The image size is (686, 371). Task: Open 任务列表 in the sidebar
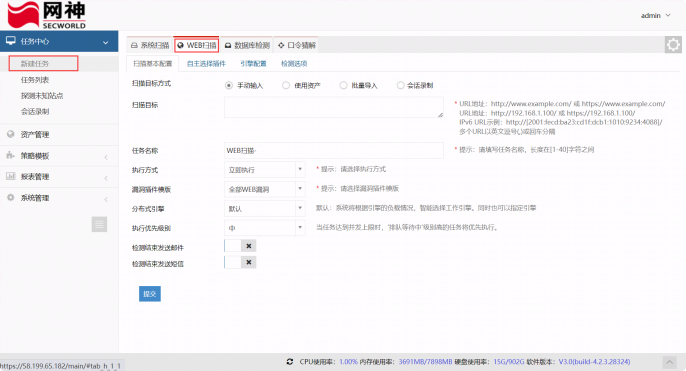tap(35, 80)
